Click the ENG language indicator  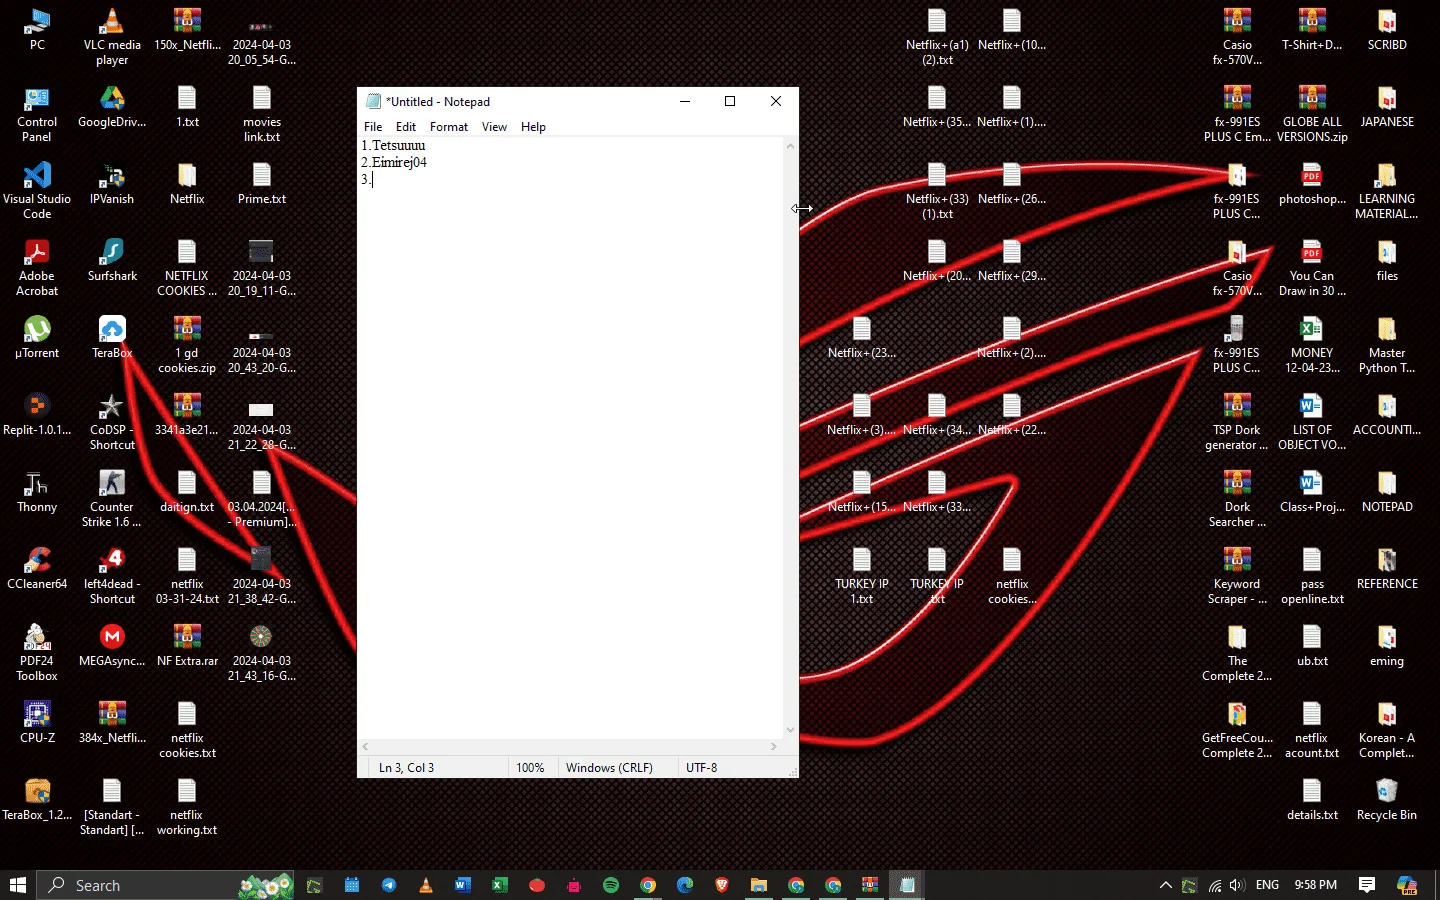pos(1267,885)
